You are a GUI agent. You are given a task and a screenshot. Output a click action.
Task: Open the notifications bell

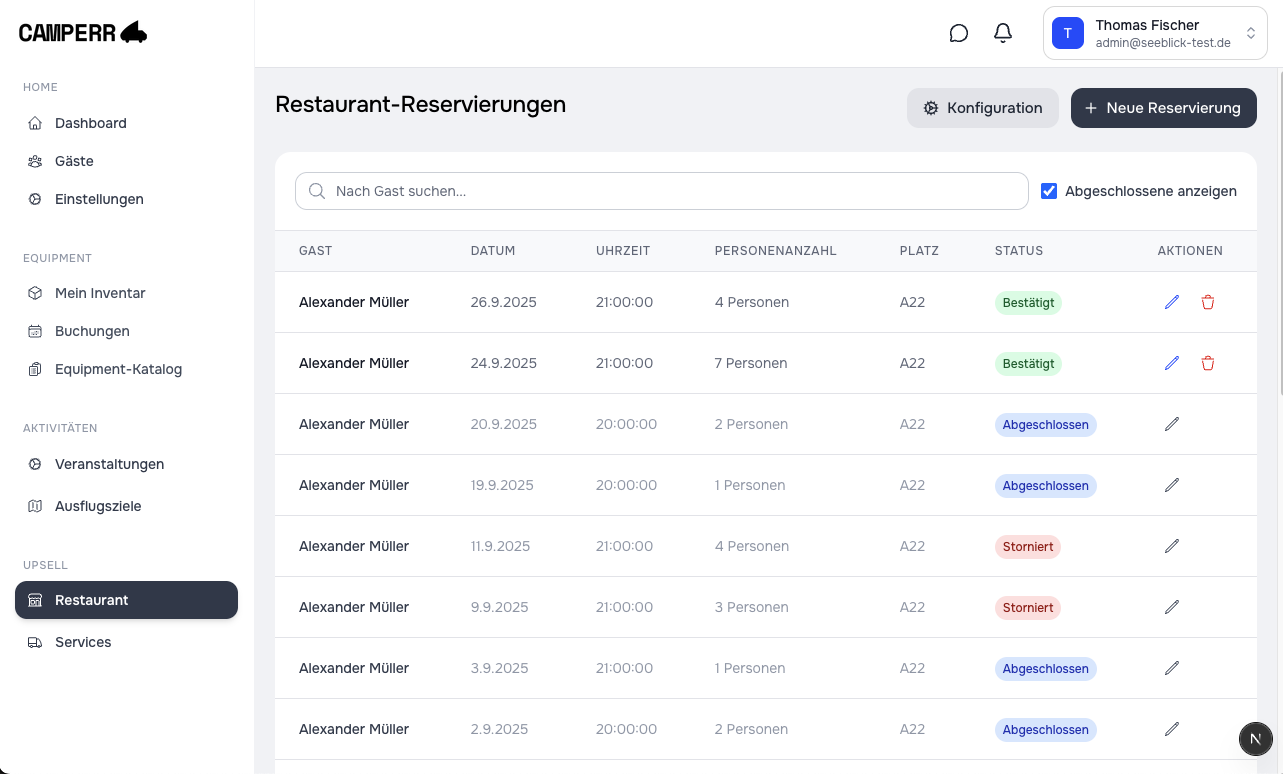(1002, 34)
